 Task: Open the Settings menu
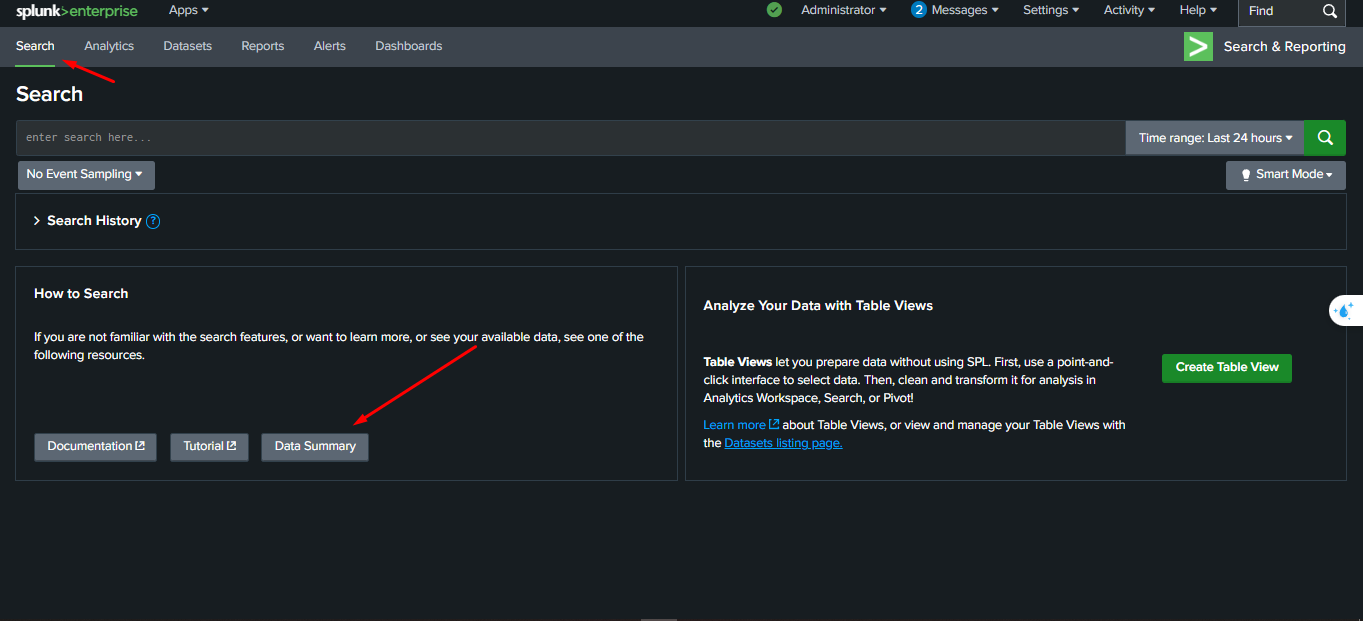(x=1050, y=10)
